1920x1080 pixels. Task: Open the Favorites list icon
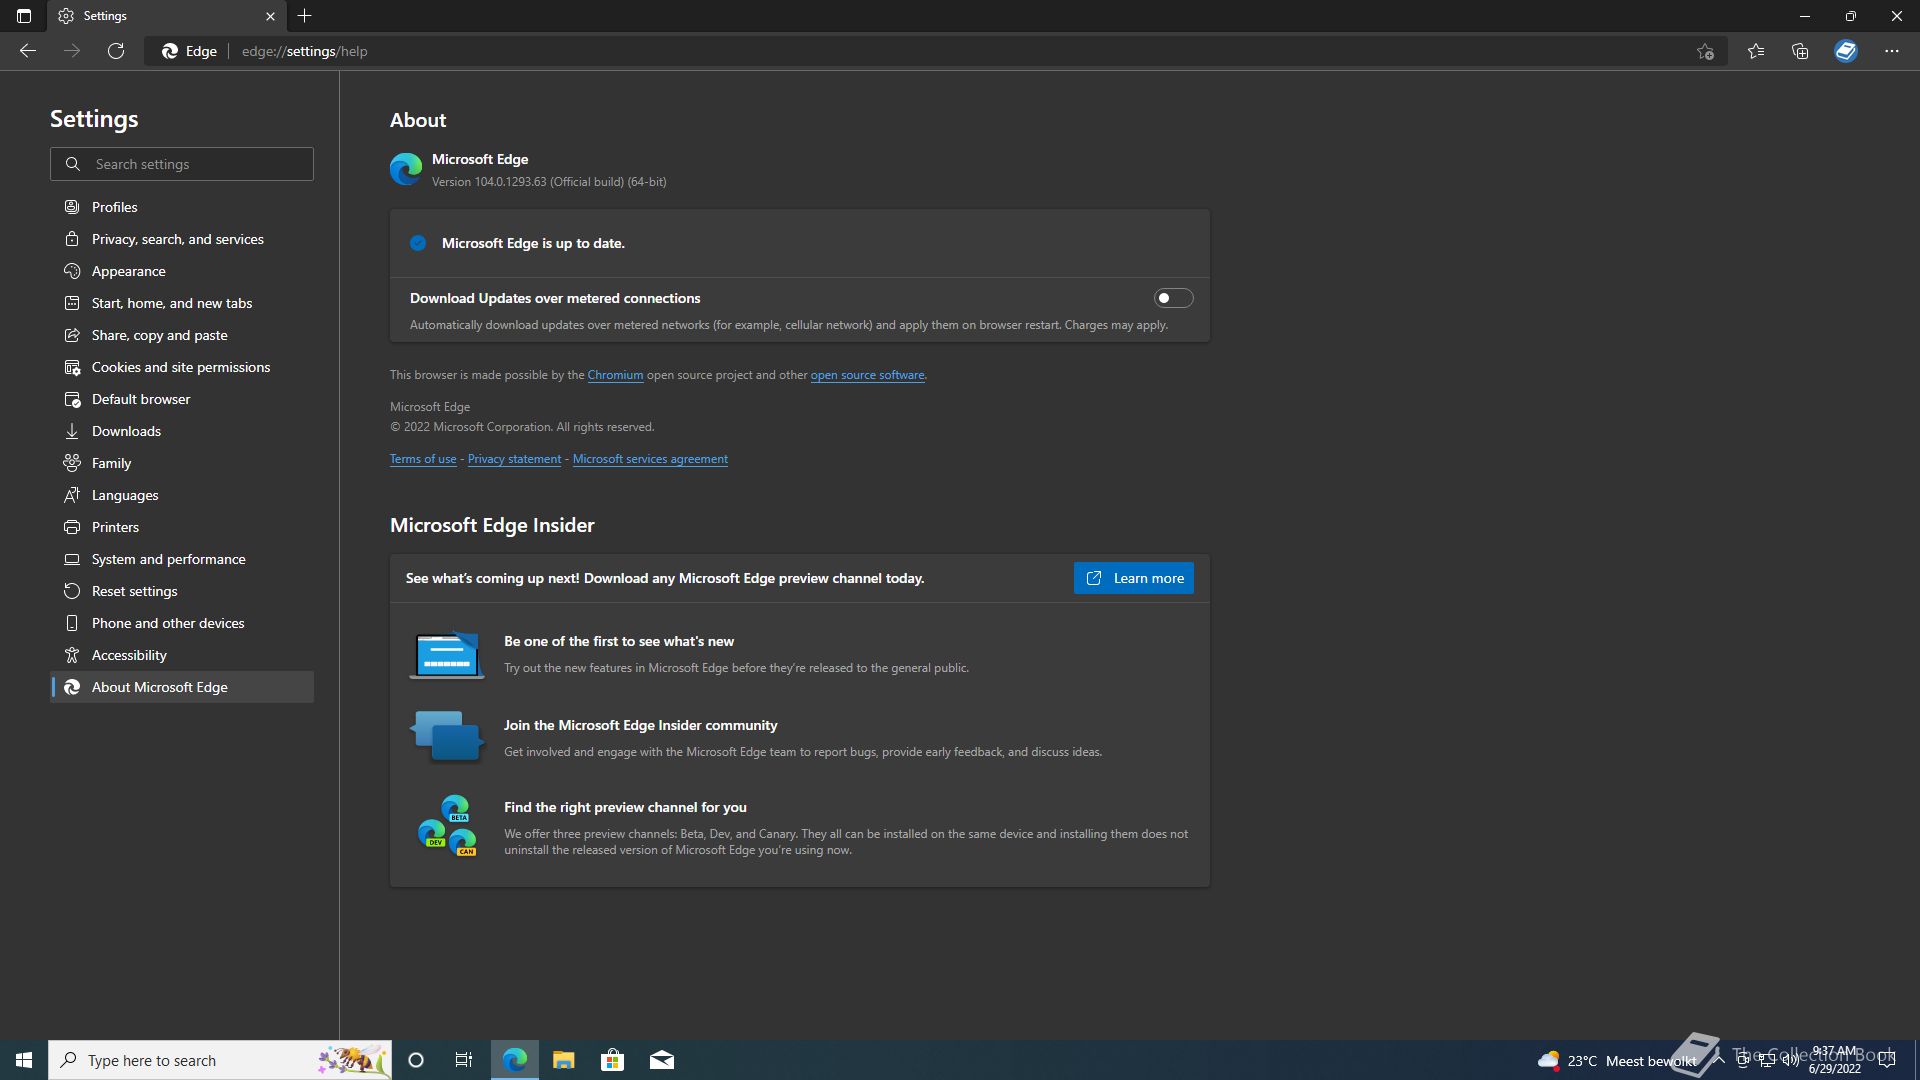pyautogui.click(x=1756, y=51)
